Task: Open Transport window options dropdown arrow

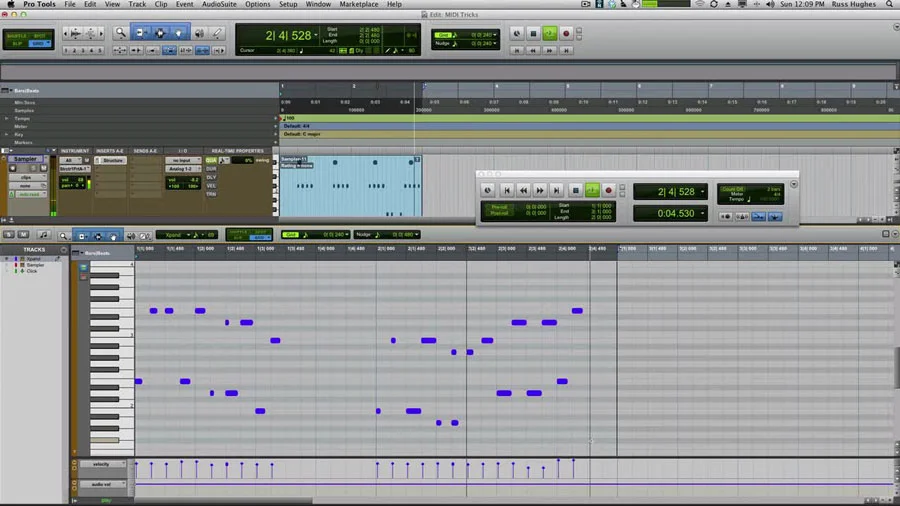Action: point(794,185)
